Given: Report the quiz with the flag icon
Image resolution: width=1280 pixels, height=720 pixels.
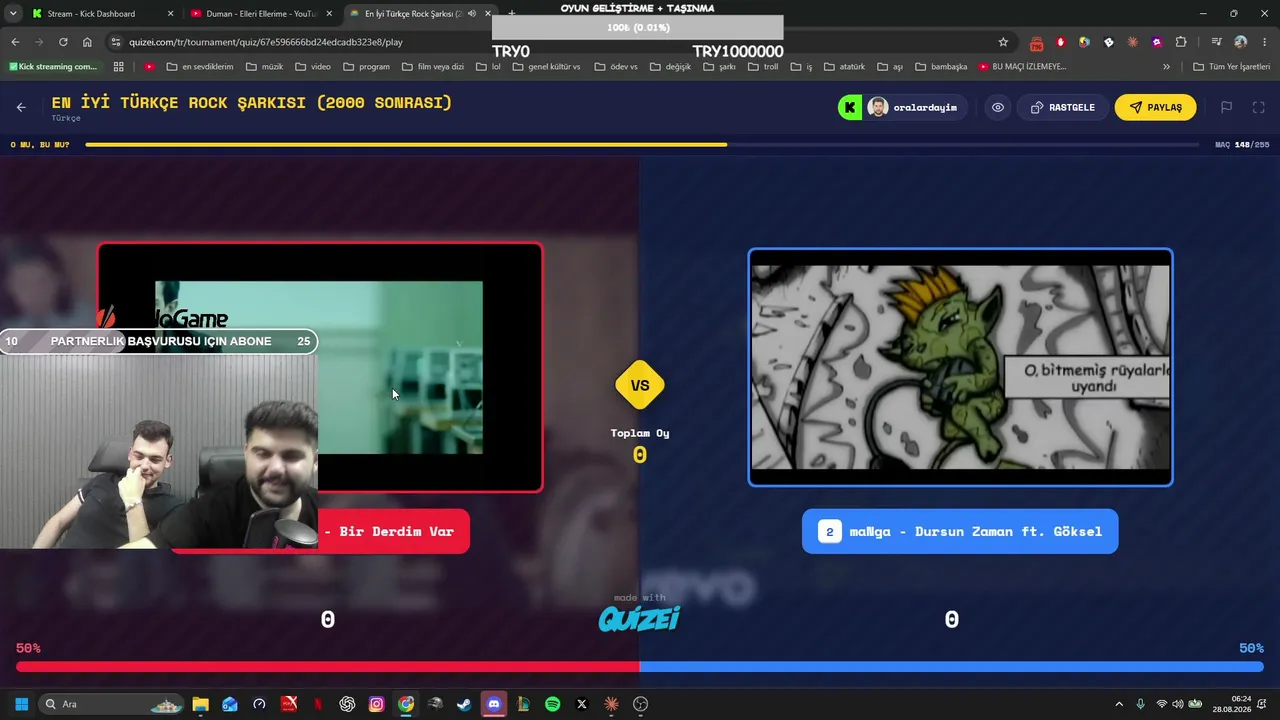Looking at the screenshot, I should [x=1226, y=107].
